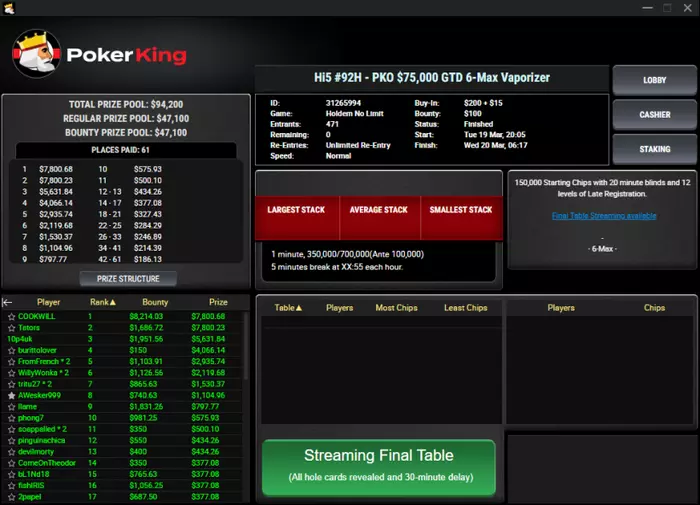Toggle favorite star for burittolover
700x505 pixels.
[x=12, y=351]
